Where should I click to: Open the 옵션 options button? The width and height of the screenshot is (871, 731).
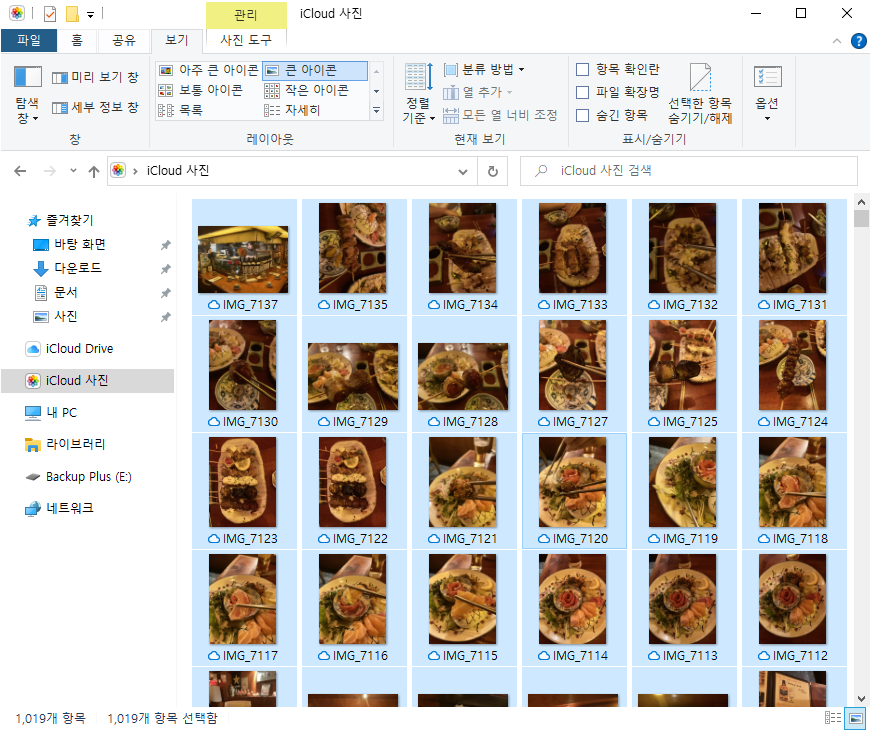(x=767, y=93)
